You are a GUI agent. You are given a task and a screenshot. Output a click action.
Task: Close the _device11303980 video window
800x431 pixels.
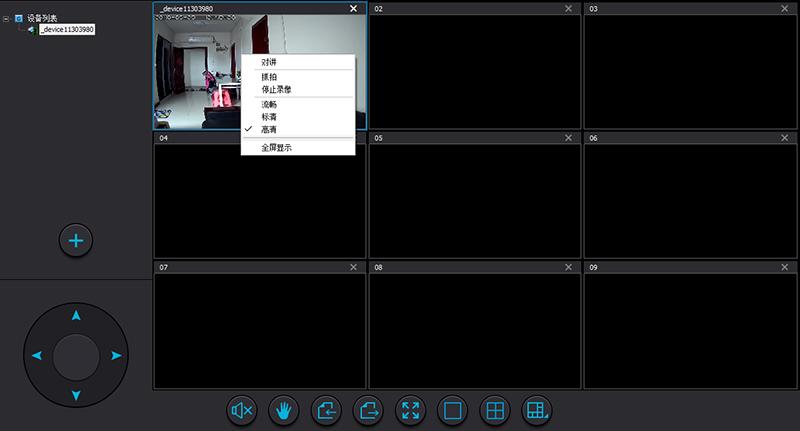(x=354, y=9)
